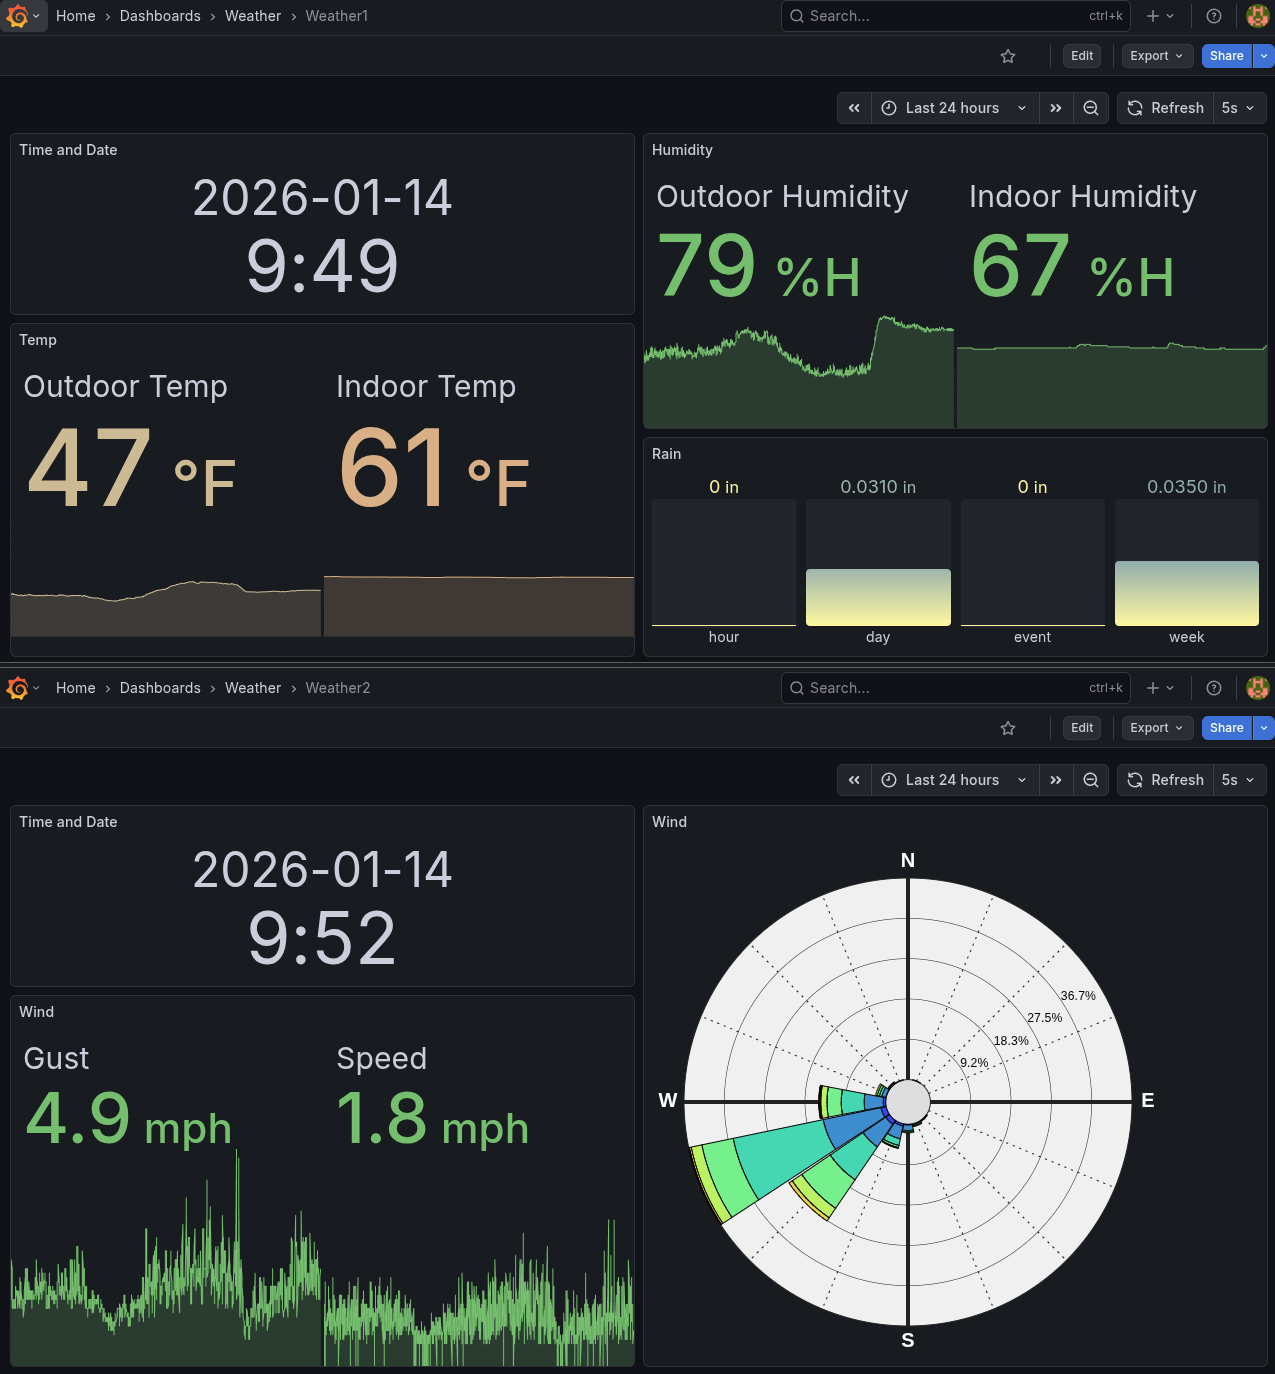Go to Home breadcrumb in Weather1 window
This screenshot has width=1275, height=1374.
point(76,16)
